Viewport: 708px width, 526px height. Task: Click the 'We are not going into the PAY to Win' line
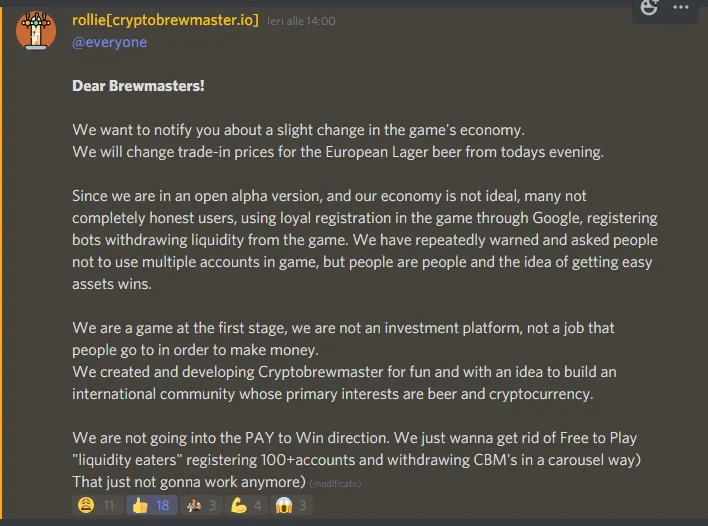[354, 438]
